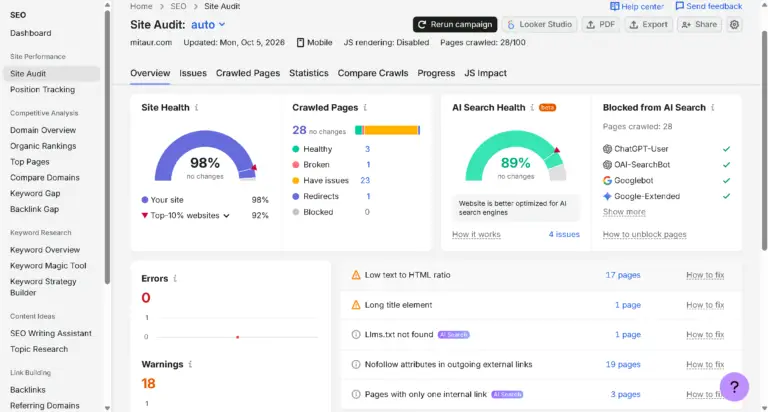Click the PDF export button
The width and height of the screenshot is (768, 412).
(600, 24)
